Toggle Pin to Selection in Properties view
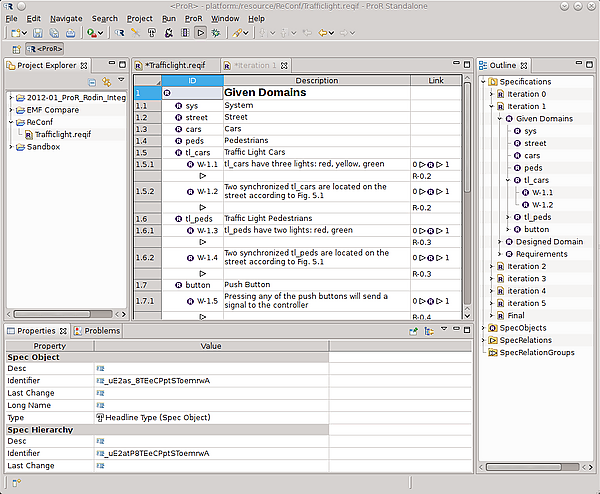 pyautogui.click(x=413, y=331)
